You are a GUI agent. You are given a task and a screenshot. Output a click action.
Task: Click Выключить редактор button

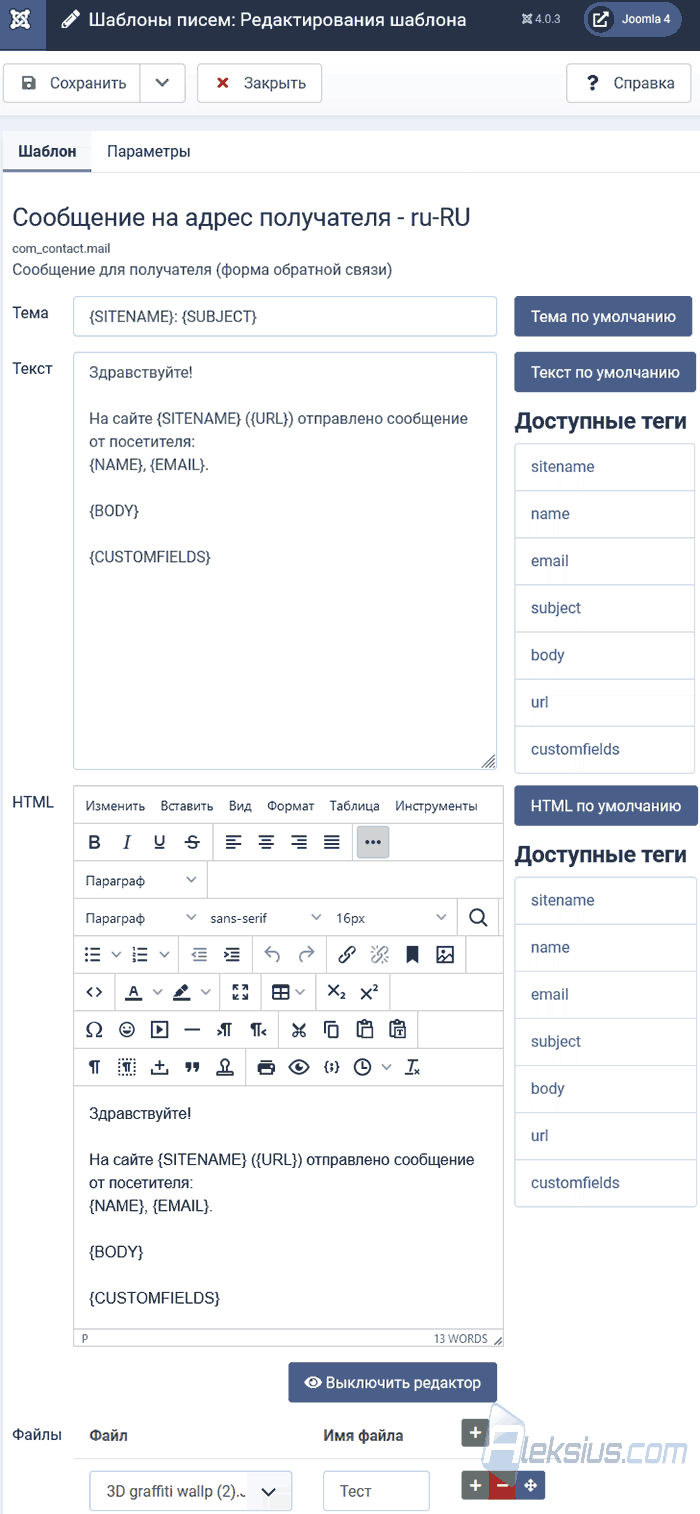(393, 1382)
